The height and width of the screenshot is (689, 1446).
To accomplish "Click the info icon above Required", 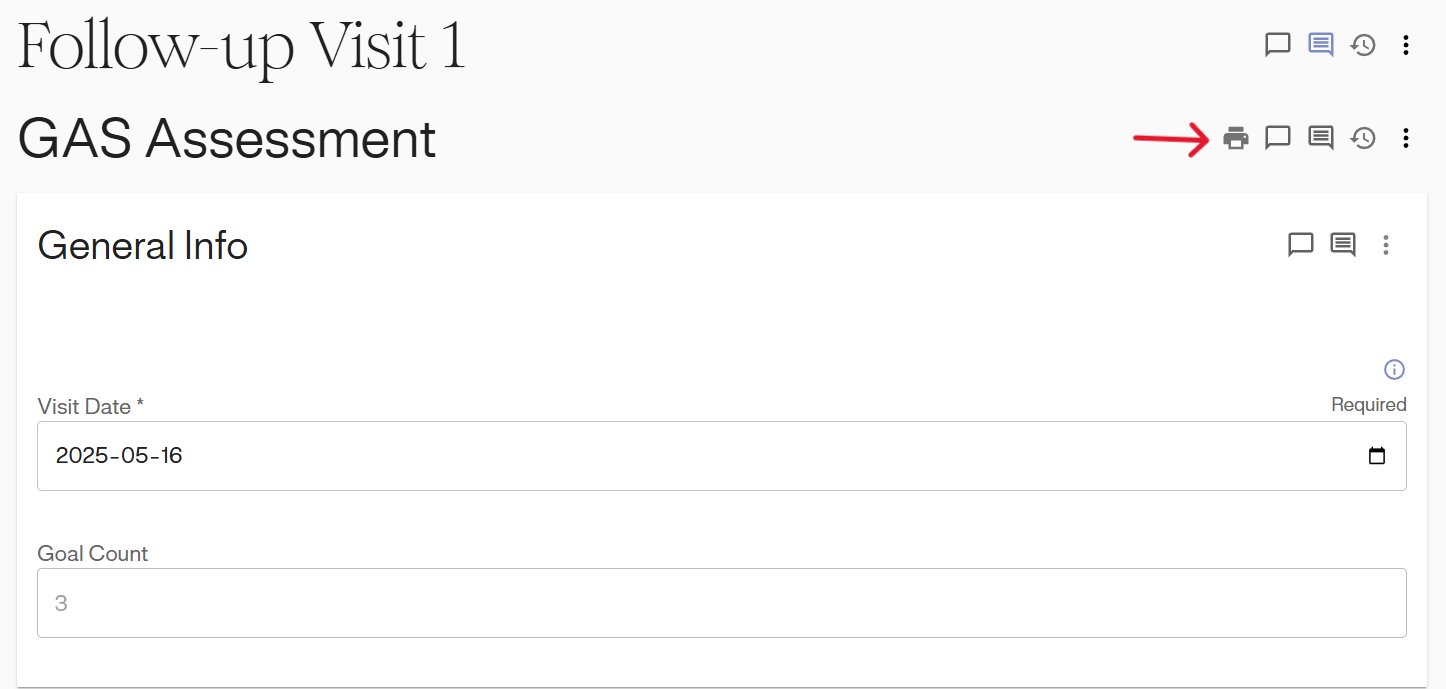I will [1394, 370].
